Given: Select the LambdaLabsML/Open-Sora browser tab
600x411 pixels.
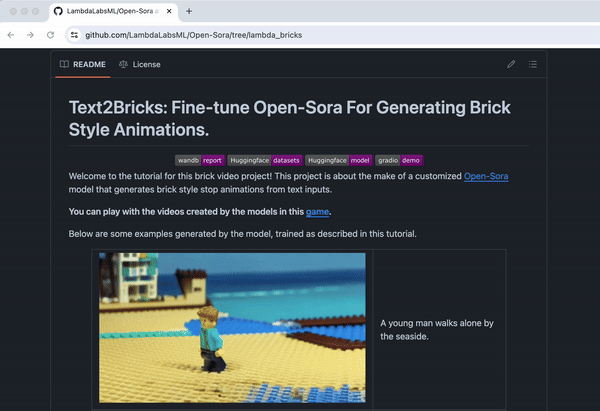Looking at the screenshot, I should point(113,11).
